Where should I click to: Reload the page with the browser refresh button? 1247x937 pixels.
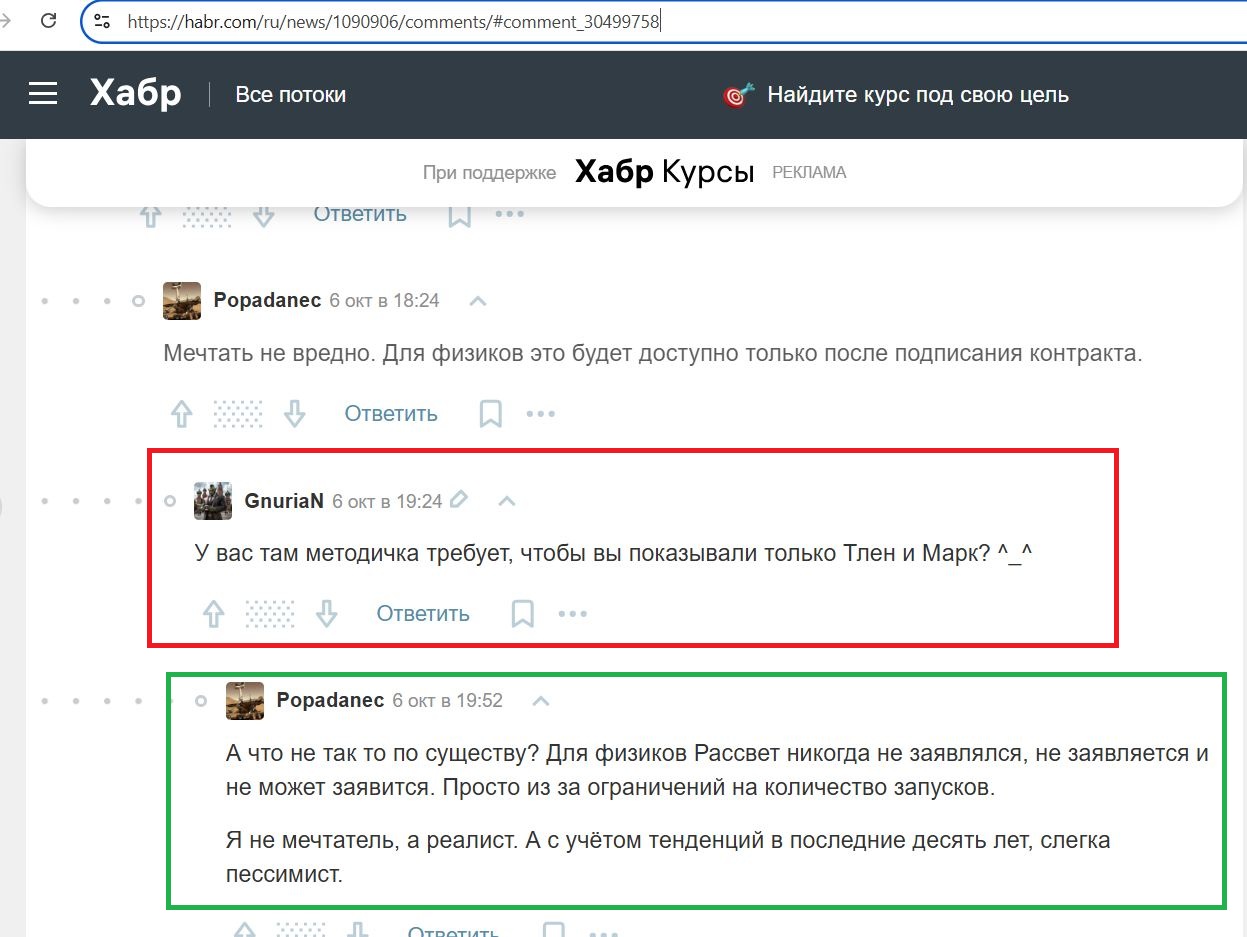(x=48, y=20)
